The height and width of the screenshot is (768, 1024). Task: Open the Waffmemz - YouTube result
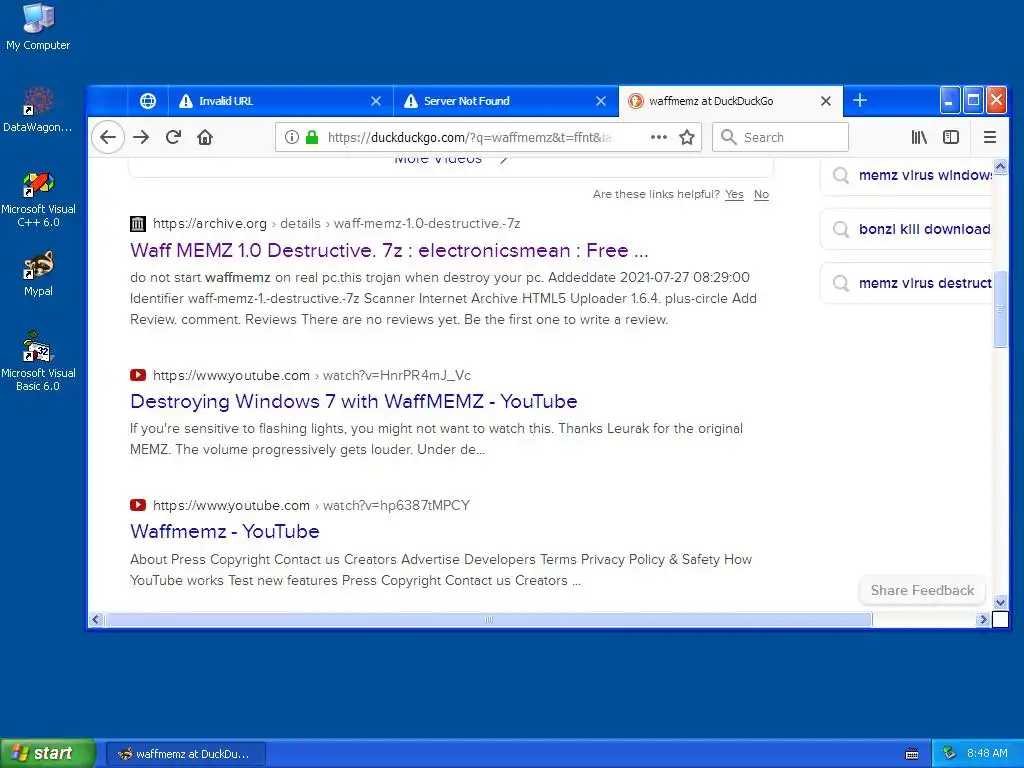click(225, 531)
